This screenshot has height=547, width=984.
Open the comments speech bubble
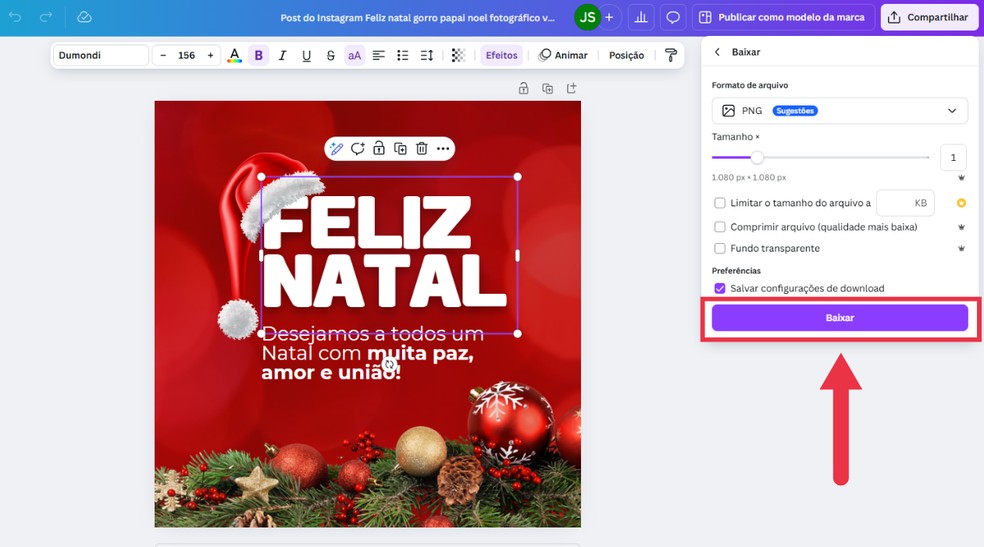(673, 17)
